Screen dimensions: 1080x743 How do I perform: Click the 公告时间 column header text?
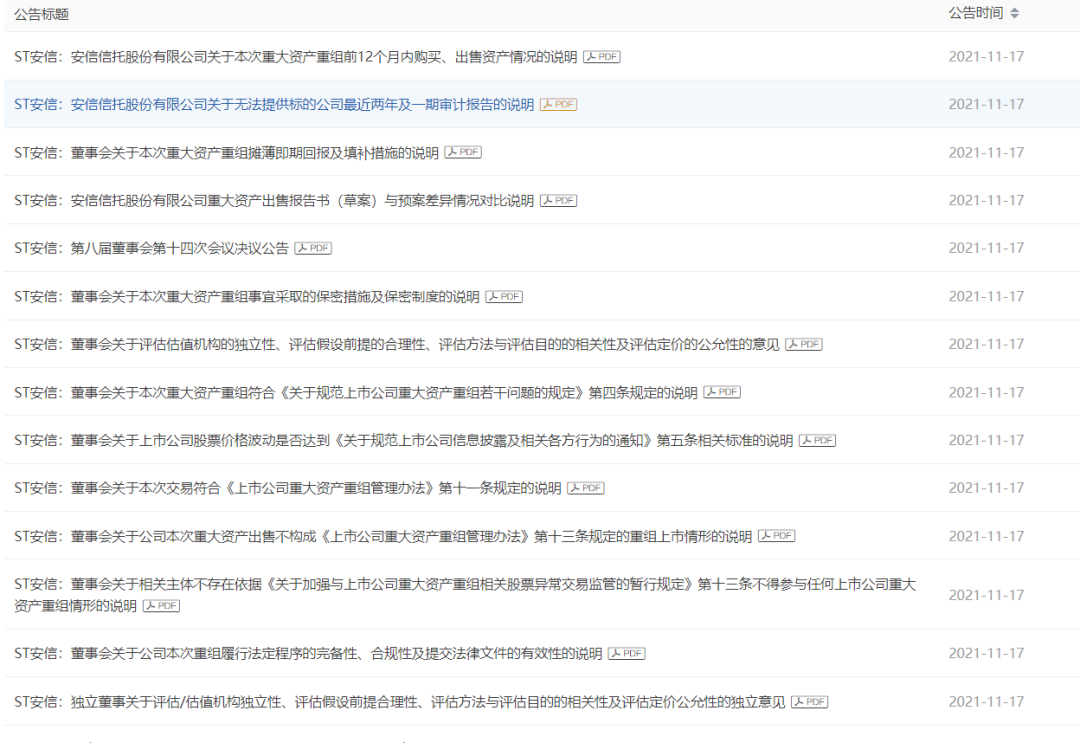point(975,14)
